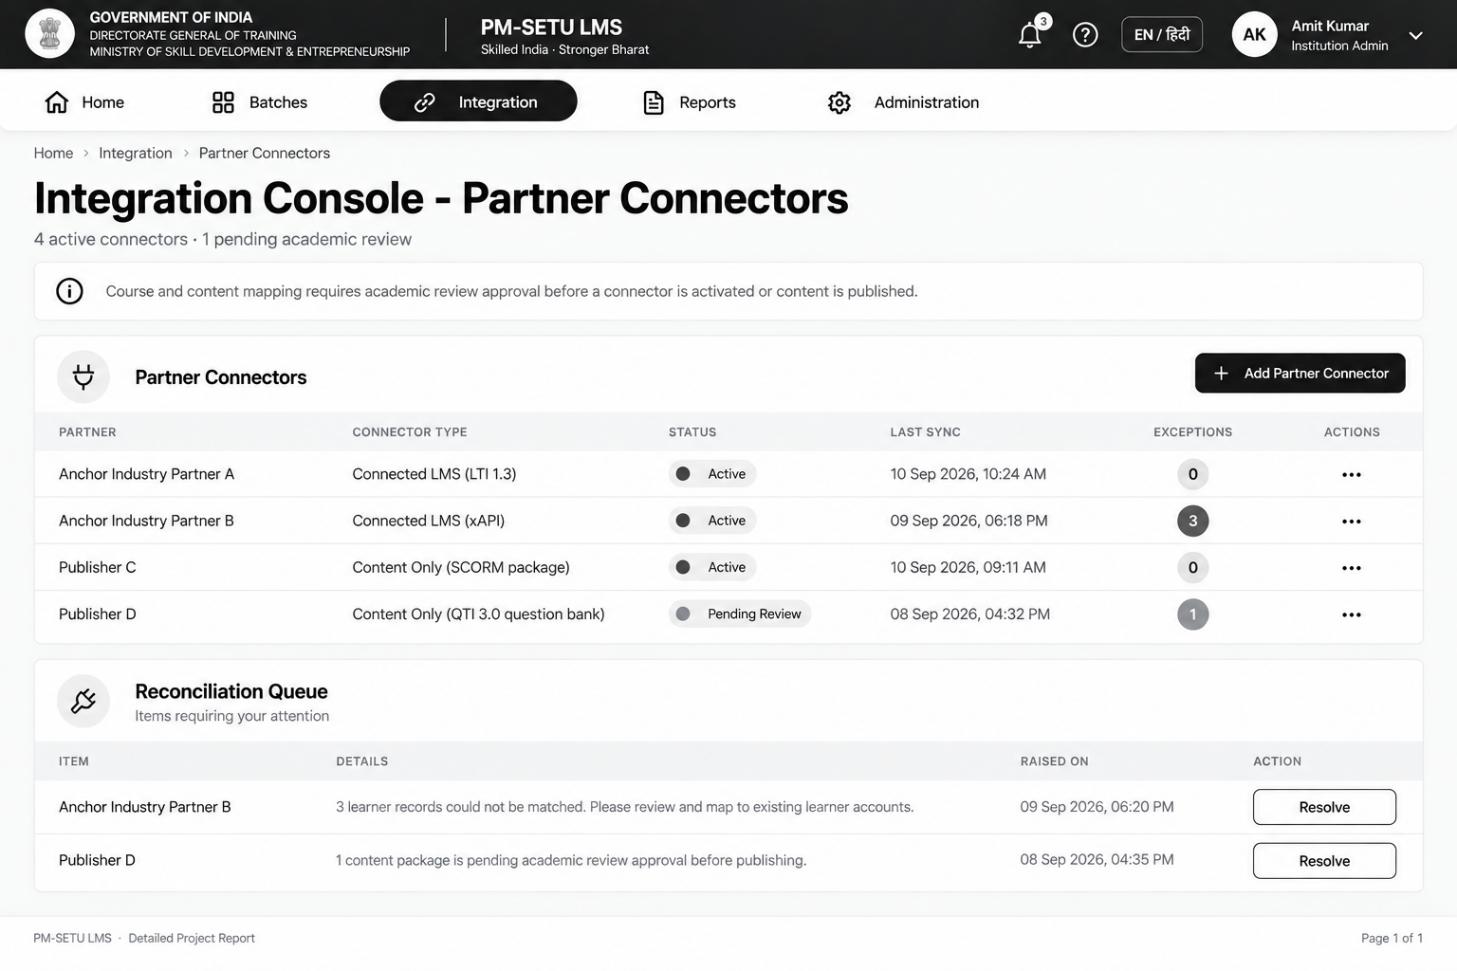Screen dimensions: 1457x971
Task: Follow the Home breadcrumb link
Action: (53, 153)
